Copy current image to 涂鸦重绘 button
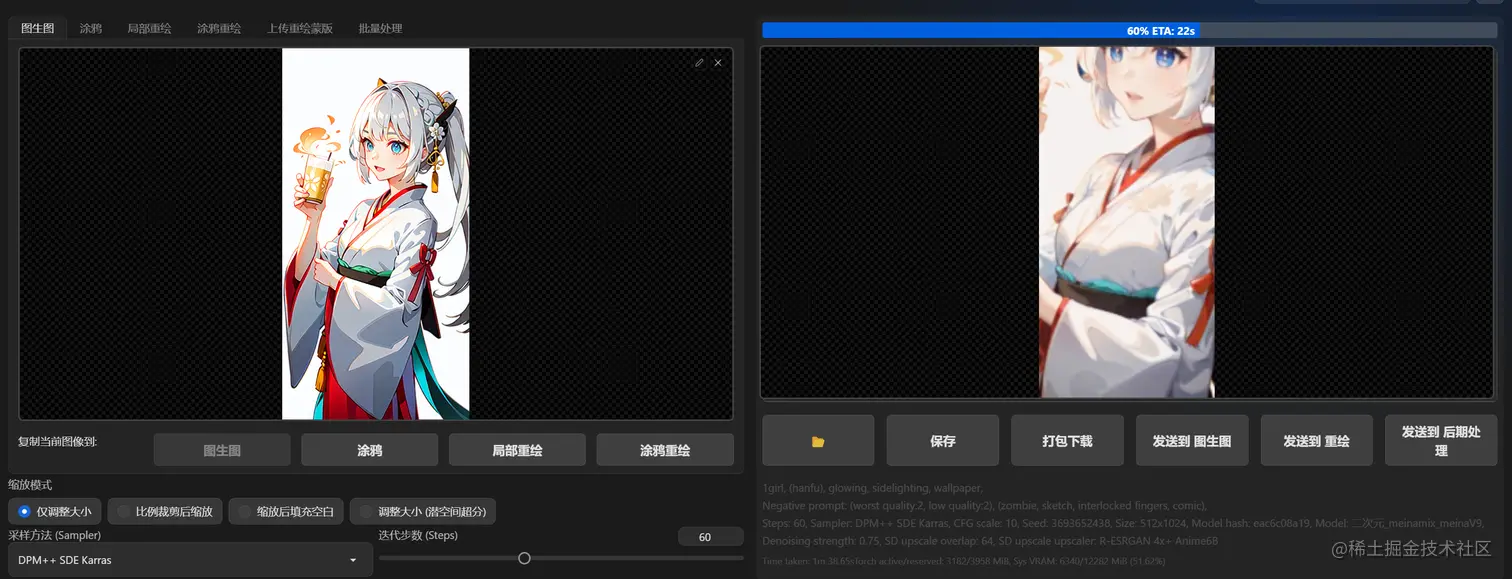Screen dimensions: 1512x579 665,450
